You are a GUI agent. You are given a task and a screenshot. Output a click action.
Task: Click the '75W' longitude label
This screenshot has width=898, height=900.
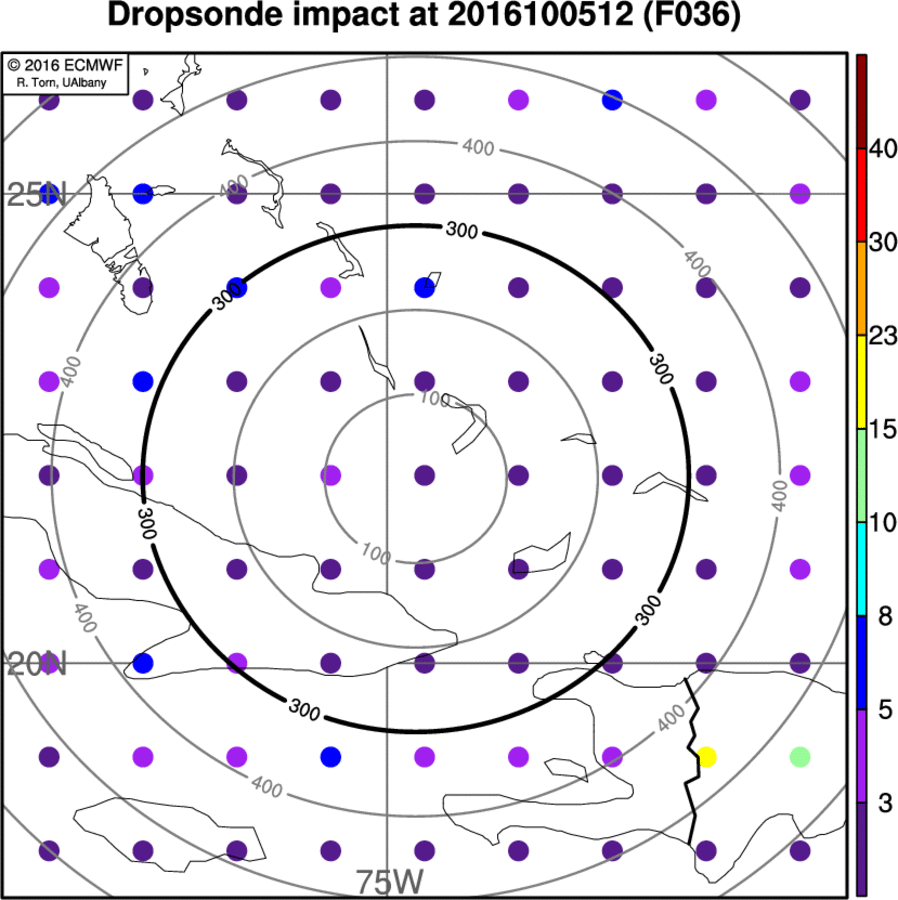point(390,882)
